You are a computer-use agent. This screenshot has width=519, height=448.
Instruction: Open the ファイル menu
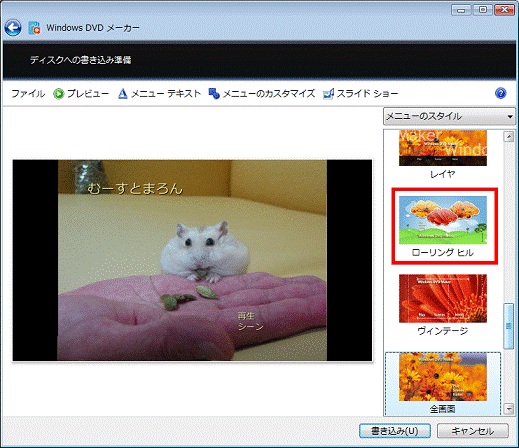[28, 94]
